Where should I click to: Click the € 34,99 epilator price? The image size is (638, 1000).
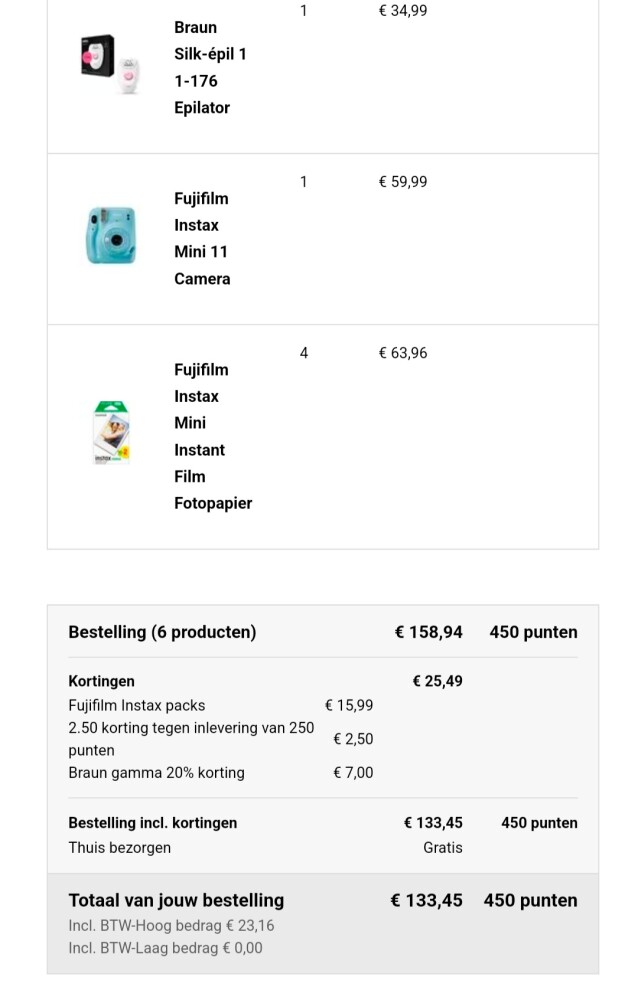pyautogui.click(x=403, y=11)
